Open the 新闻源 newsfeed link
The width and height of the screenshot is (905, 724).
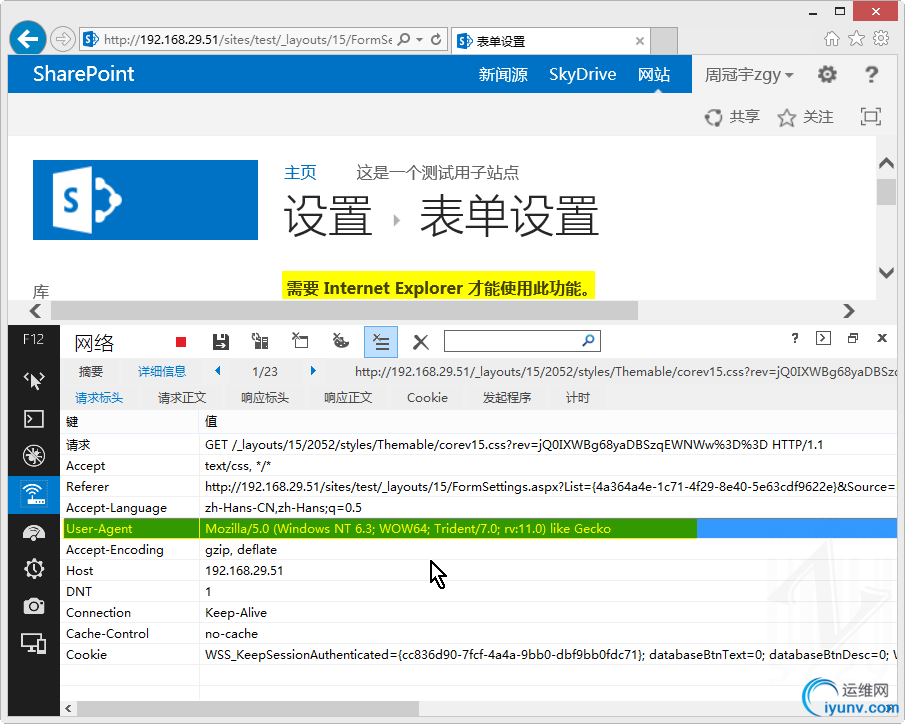503,74
